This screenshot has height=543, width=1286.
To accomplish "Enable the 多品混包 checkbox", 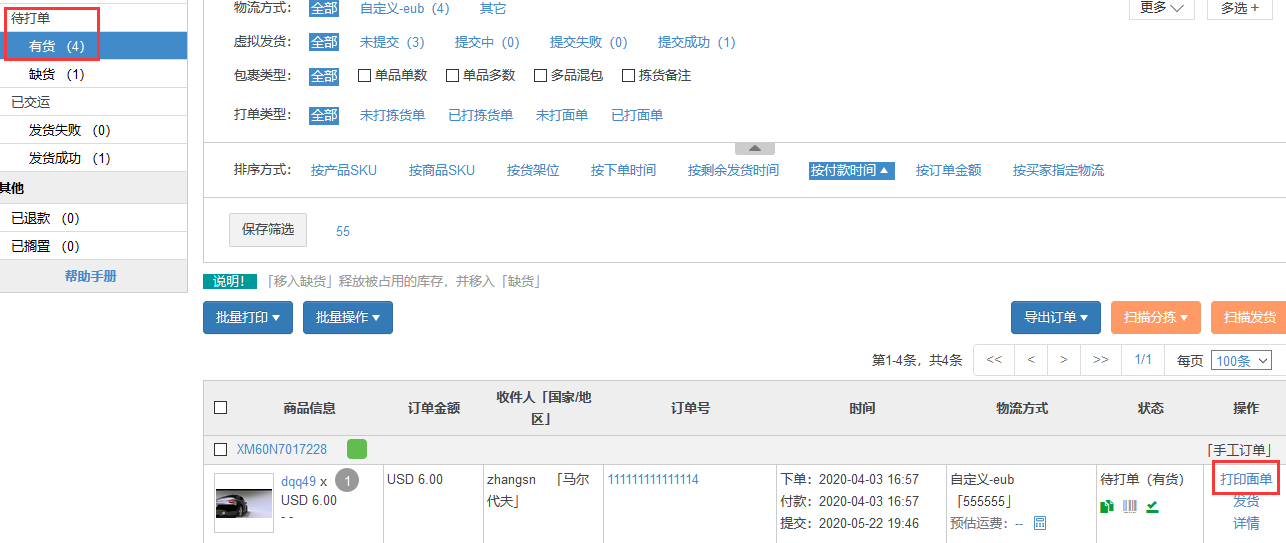I will (x=541, y=76).
